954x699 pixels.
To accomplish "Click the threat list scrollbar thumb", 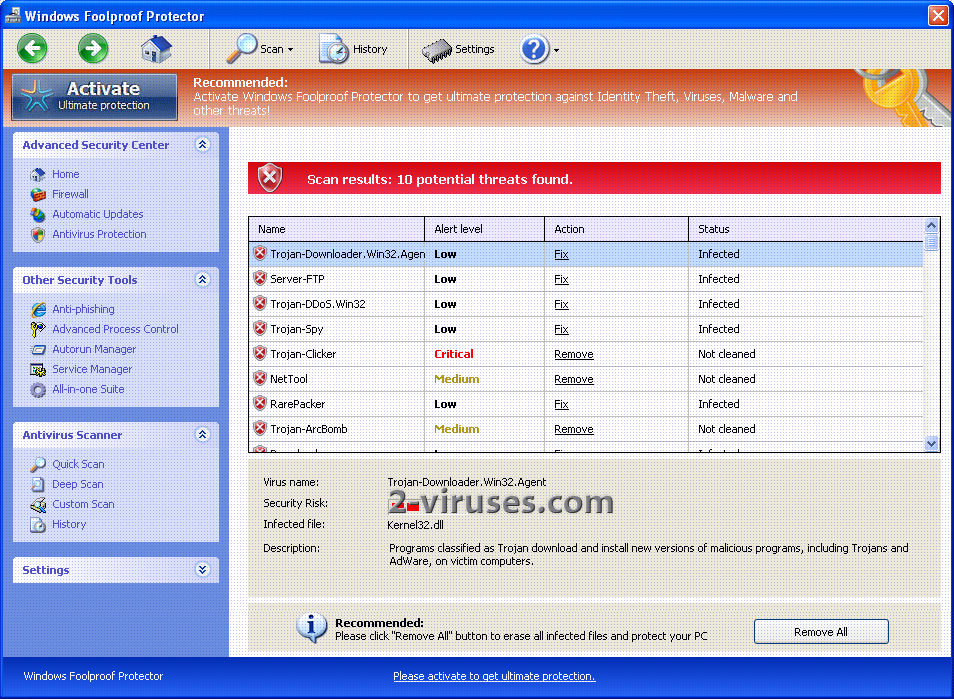I will tap(931, 242).
